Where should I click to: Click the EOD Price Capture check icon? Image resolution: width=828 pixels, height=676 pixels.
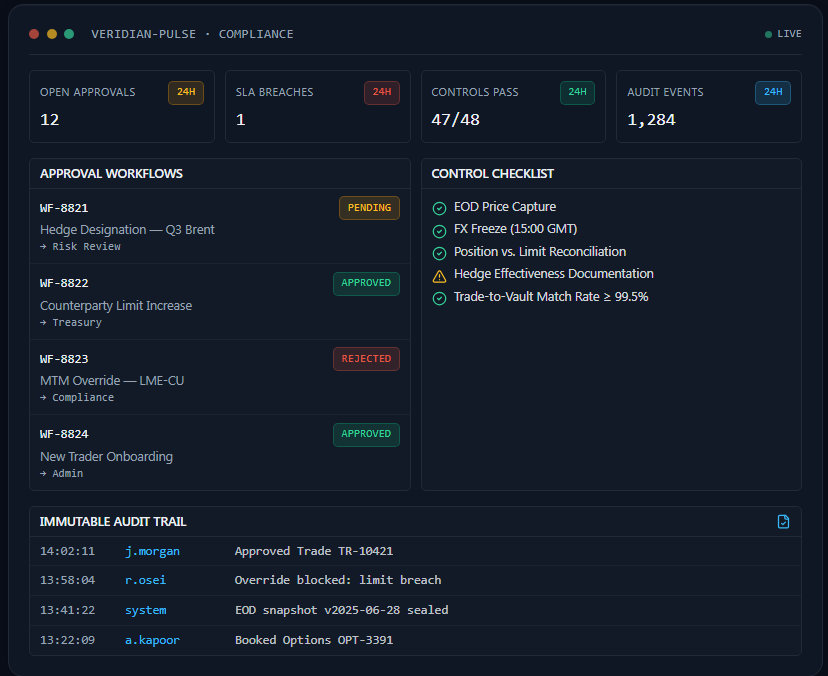click(439, 208)
